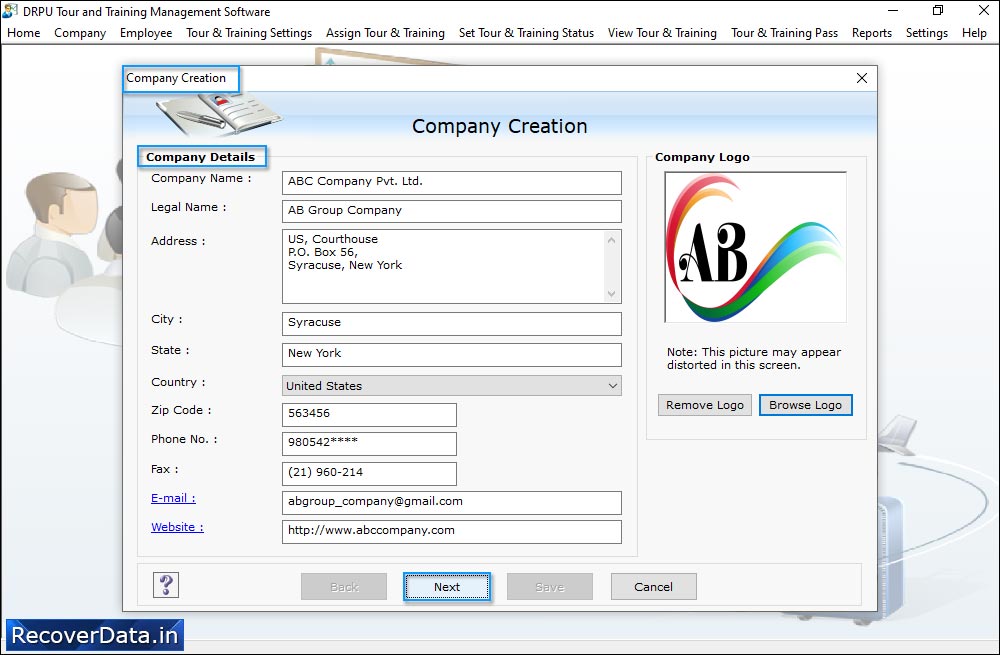Click the AB company logo preview
Viewport: 1000px width, 655px height.
coord(755,247)
